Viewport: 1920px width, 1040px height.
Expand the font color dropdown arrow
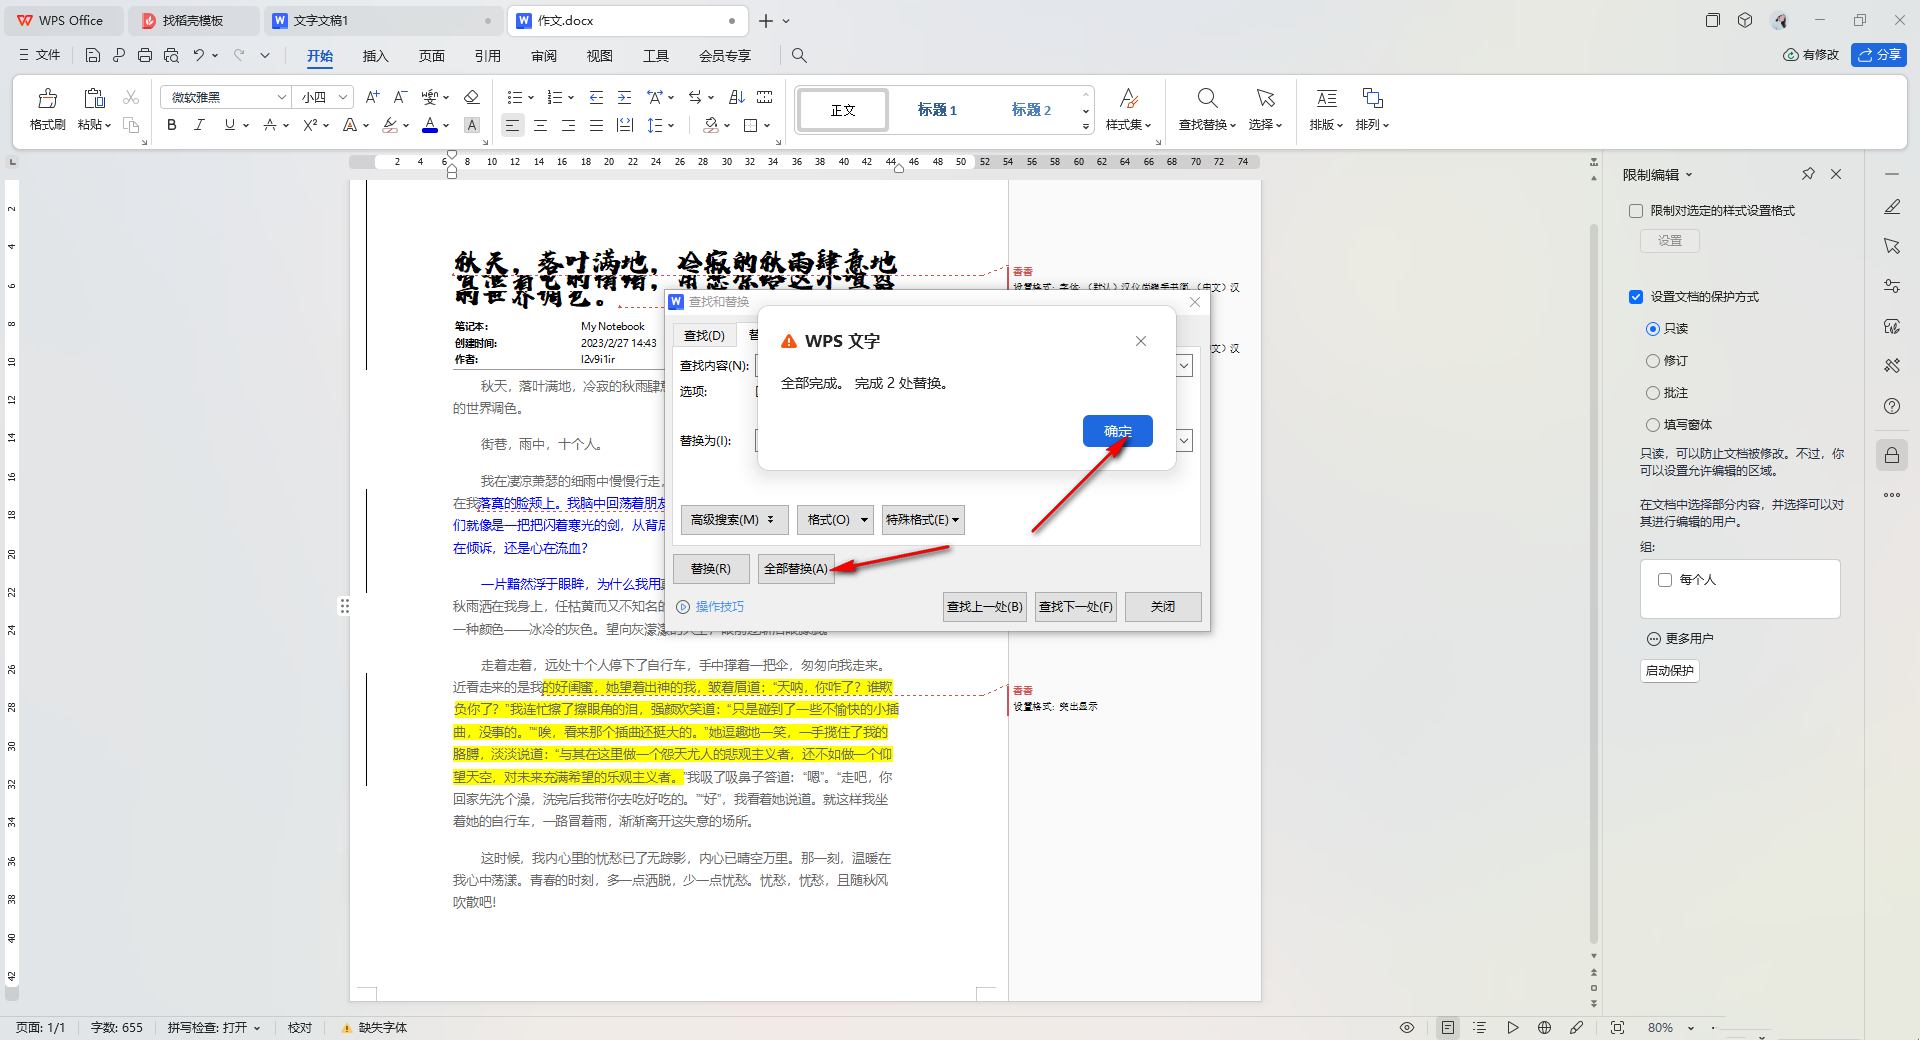(446, 126)
